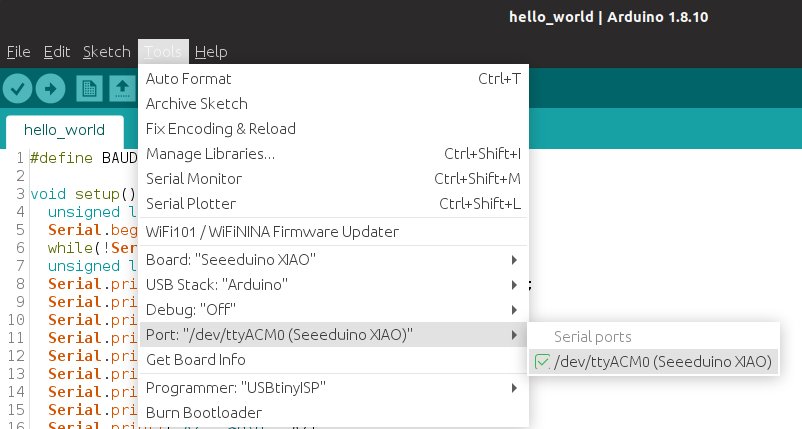Viewport: 802px width, 429px height.
Task: Select the hello_world sketch tab
Action: 64,130
